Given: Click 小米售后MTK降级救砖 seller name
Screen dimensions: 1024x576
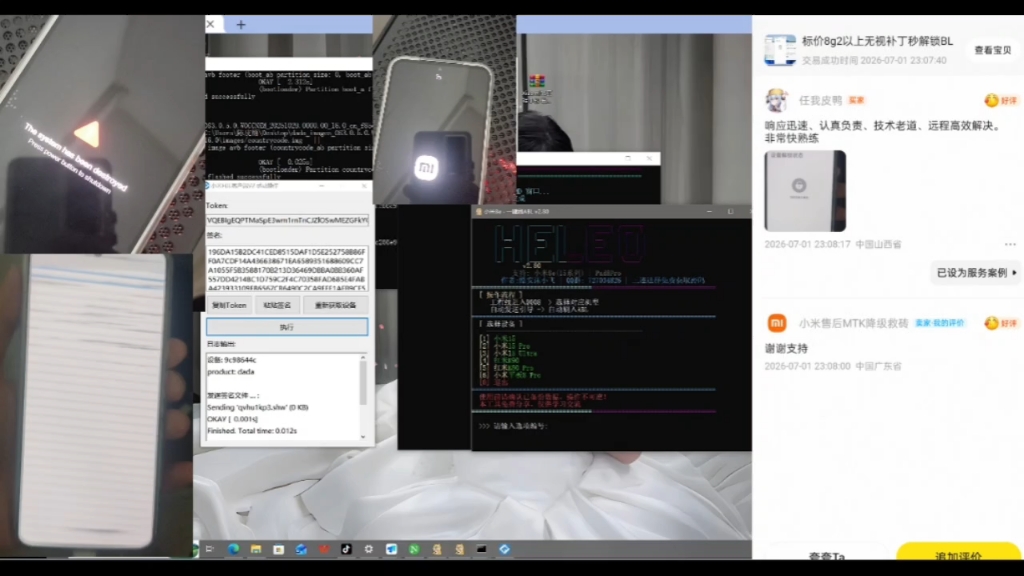Looking at the screenshot, I should [854, 323].
